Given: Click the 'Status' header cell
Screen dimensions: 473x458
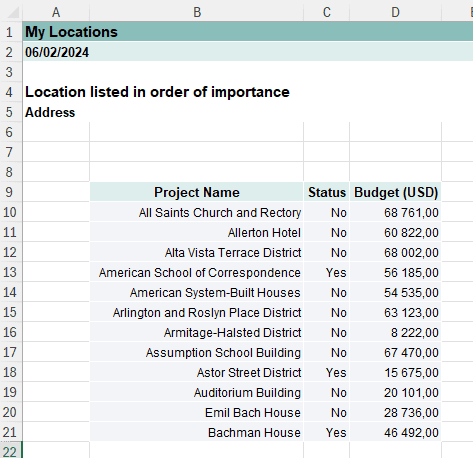Looking at the screenshot, I should [x=327, y=192].
